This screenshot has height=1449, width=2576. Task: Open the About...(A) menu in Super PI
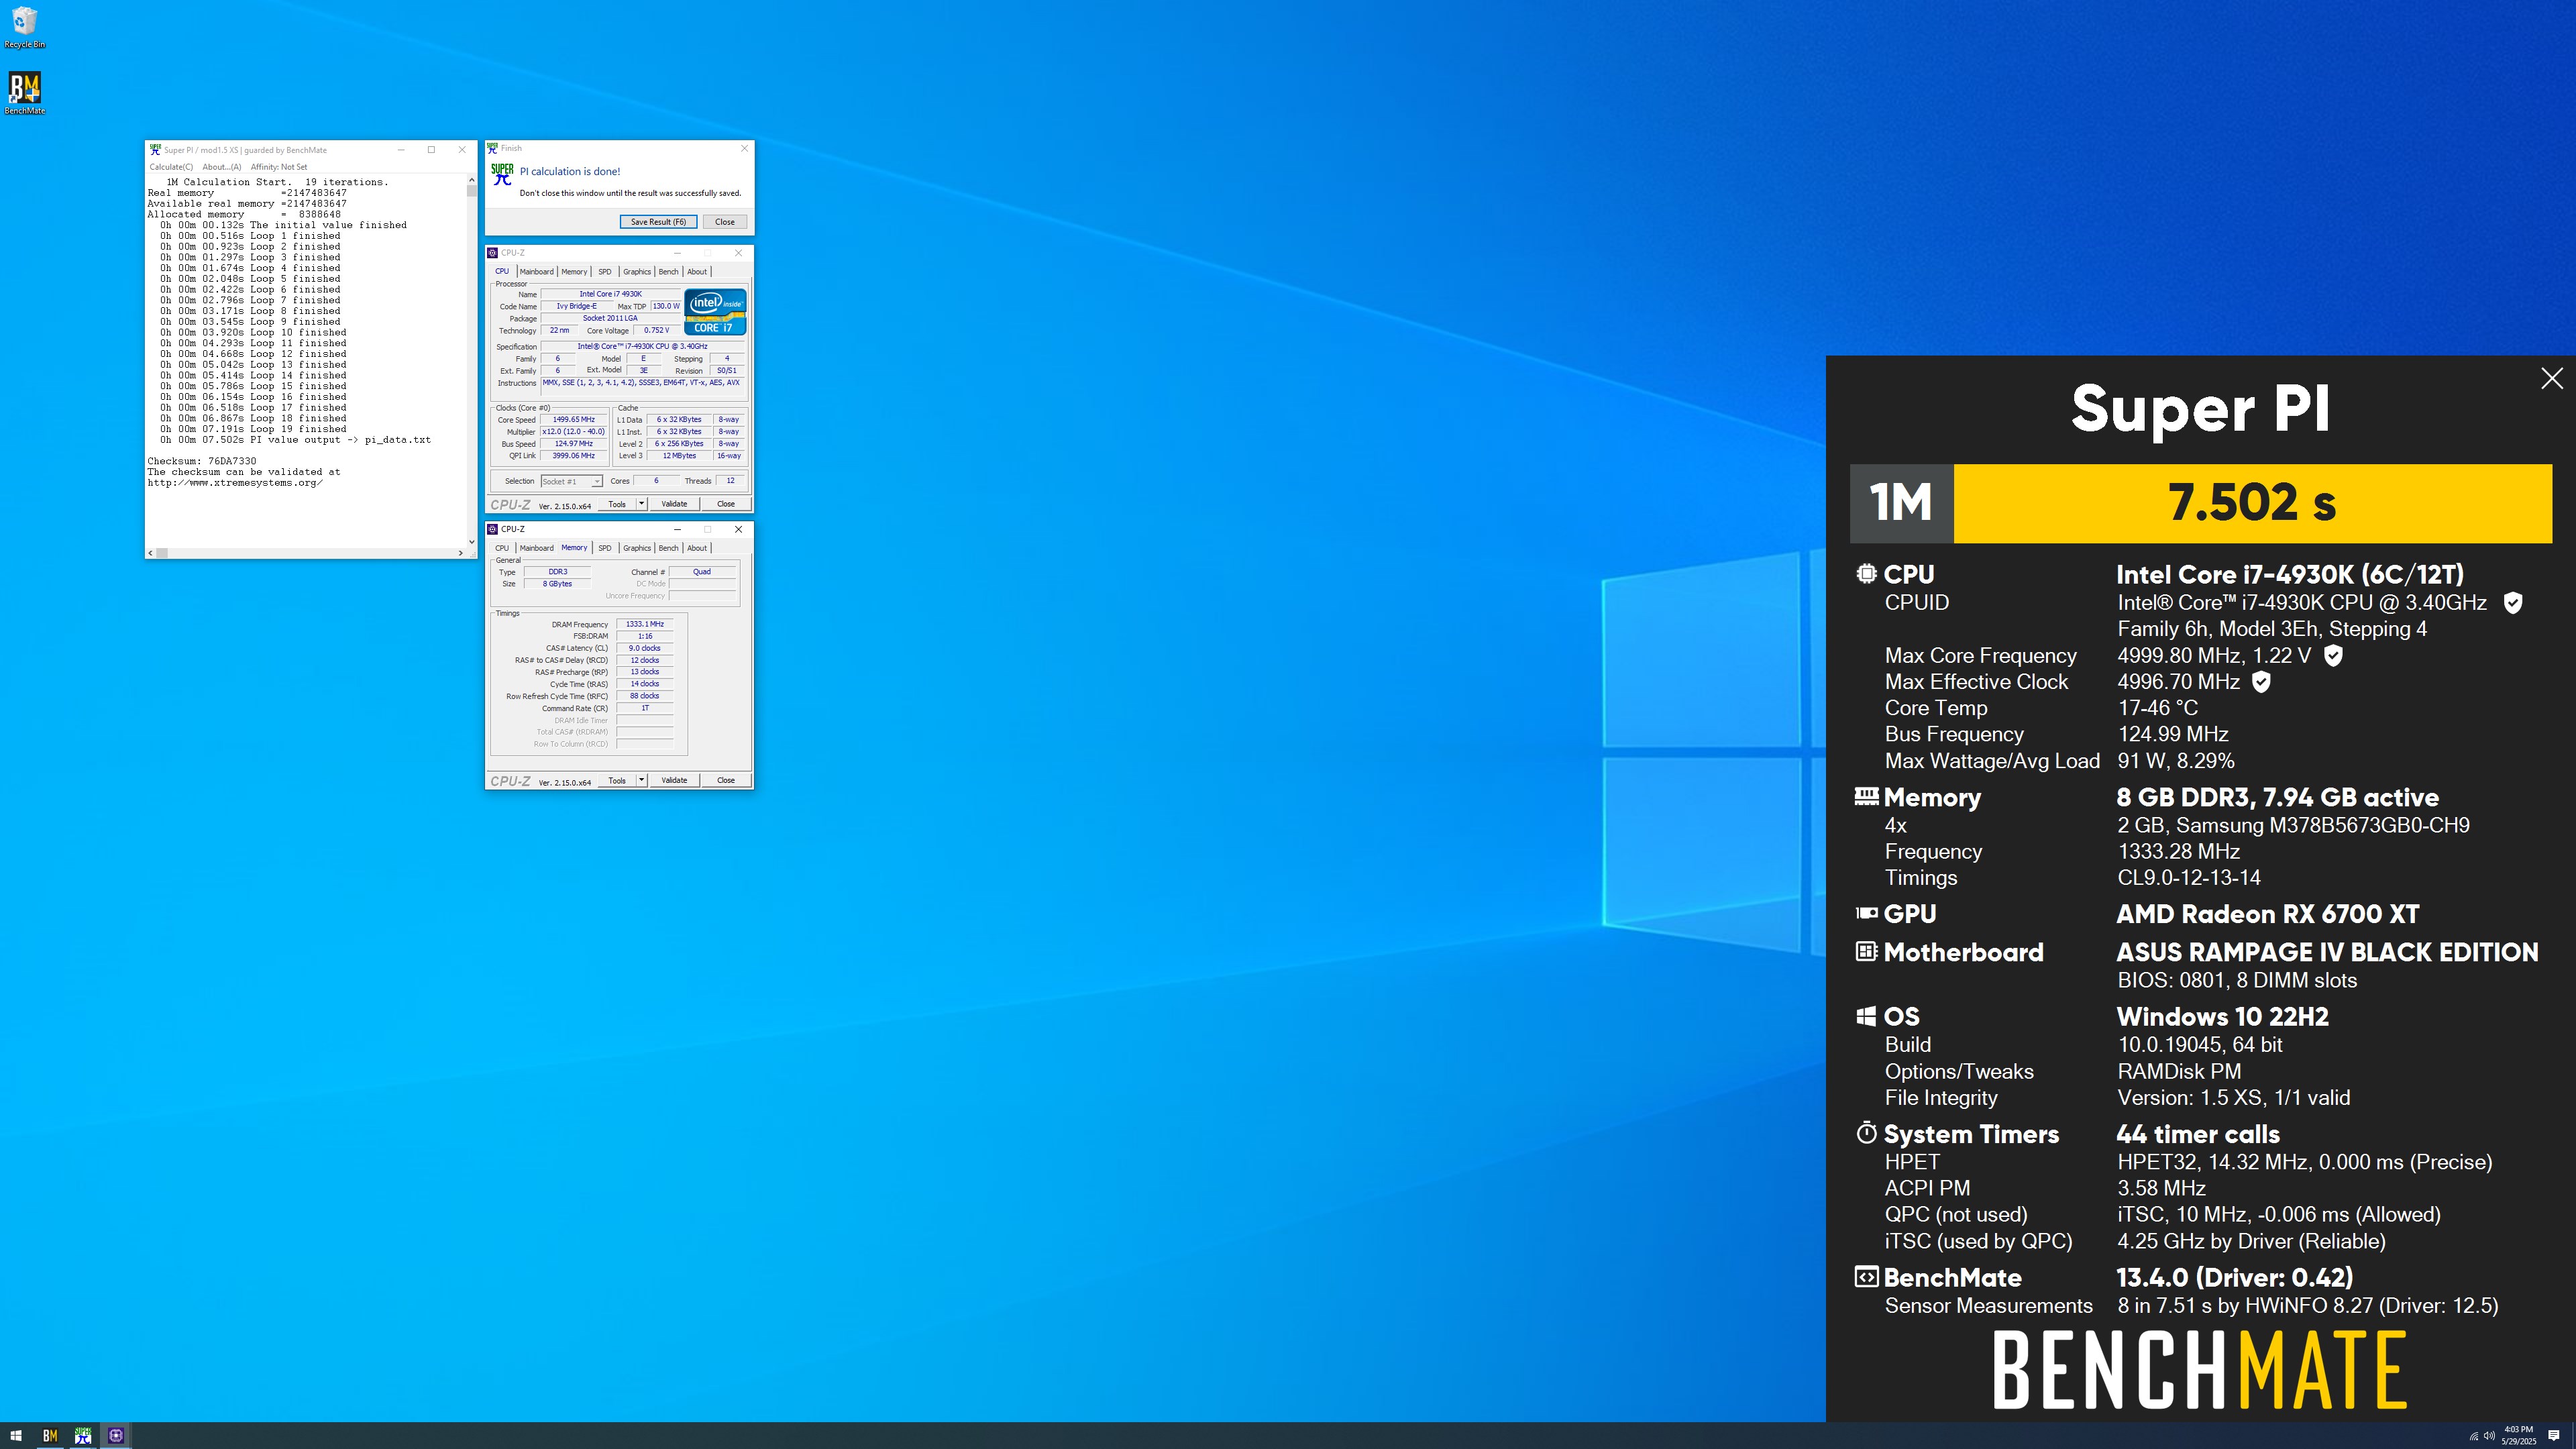tap(221, 167)
